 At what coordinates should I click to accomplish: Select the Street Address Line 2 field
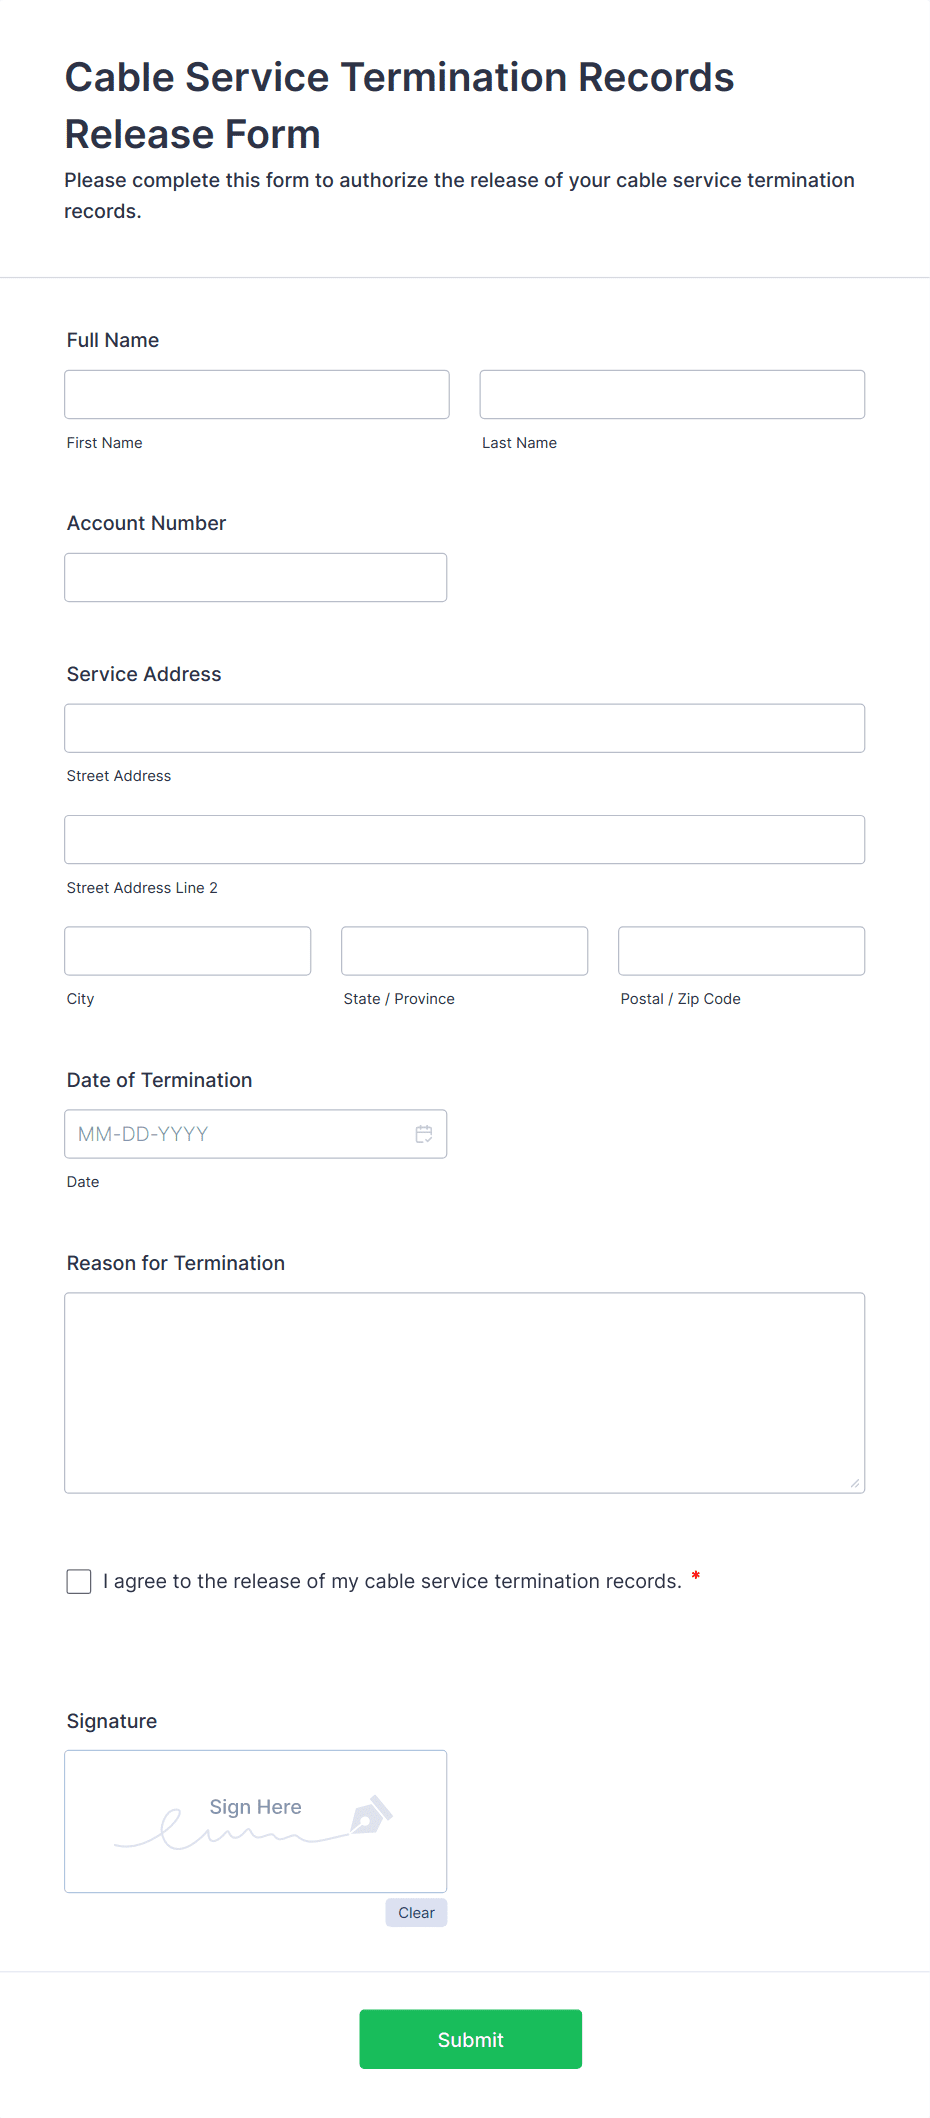point(465,840)
